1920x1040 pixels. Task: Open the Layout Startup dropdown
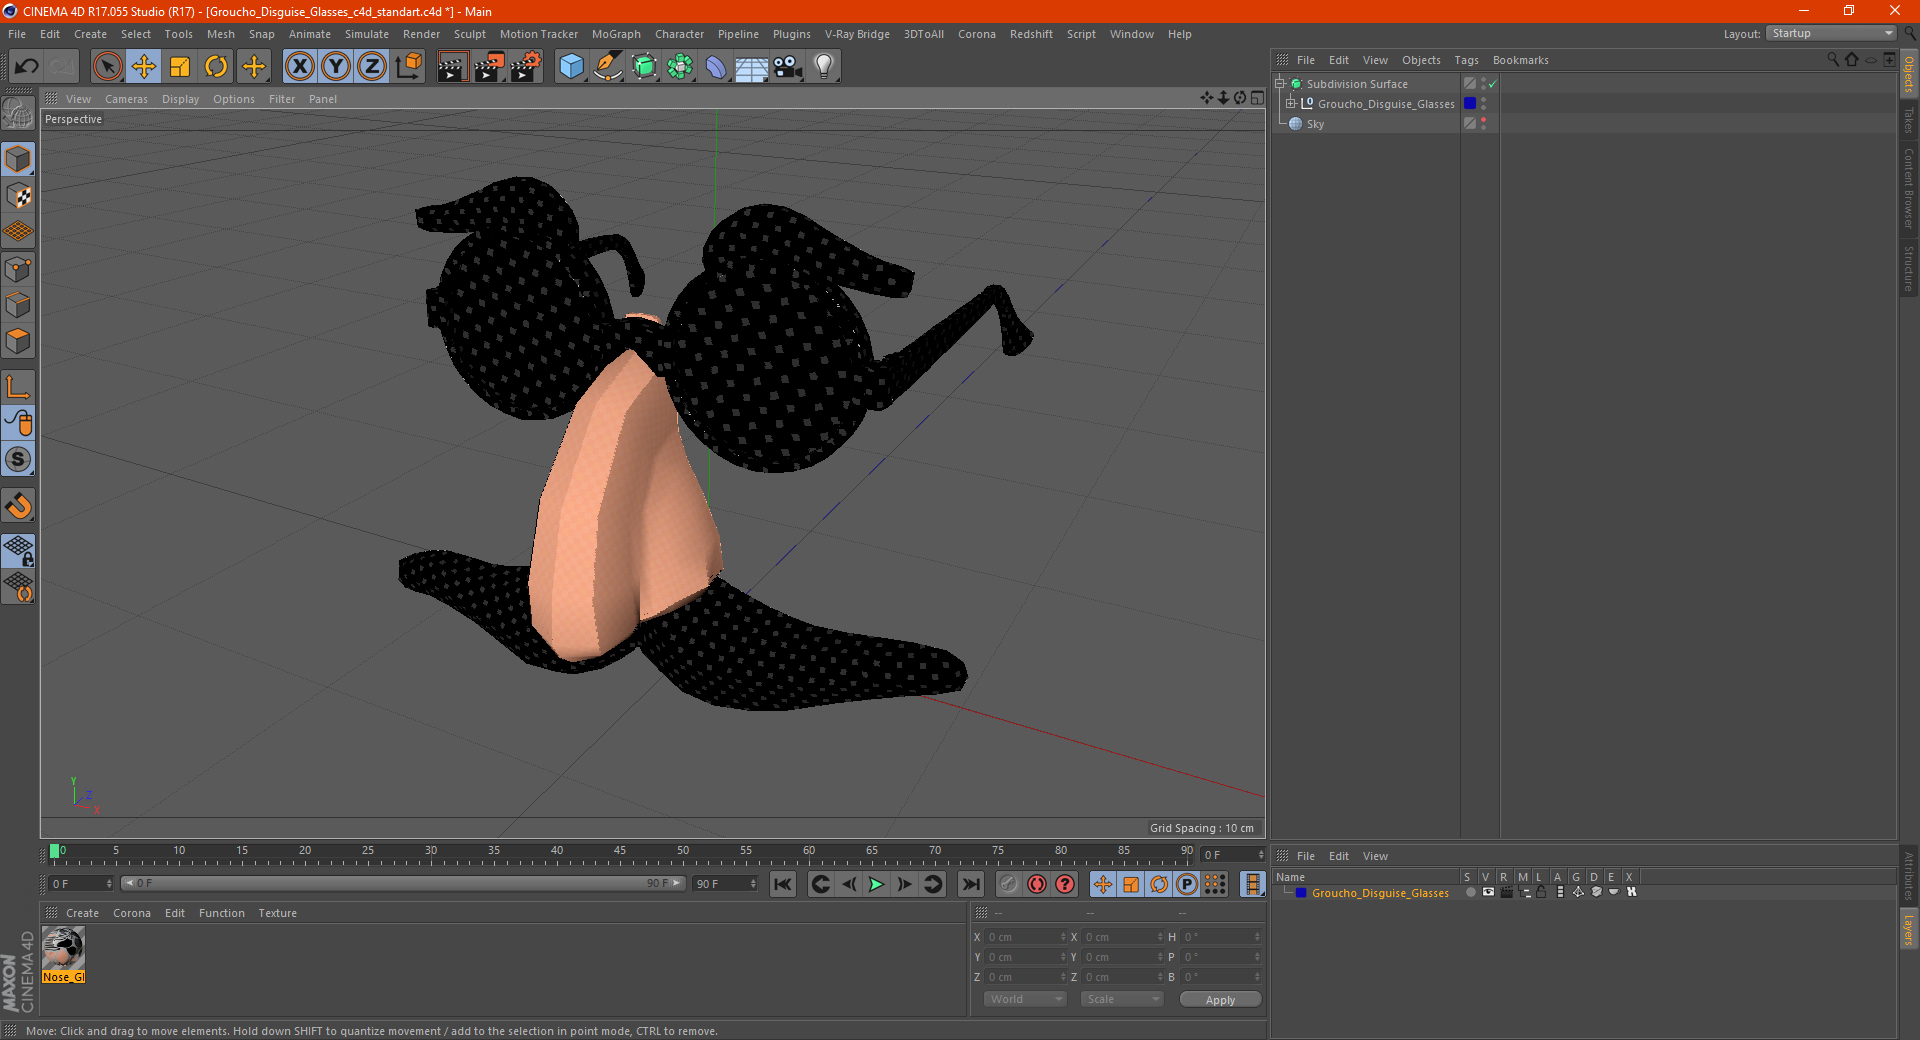pos(1832,33)
